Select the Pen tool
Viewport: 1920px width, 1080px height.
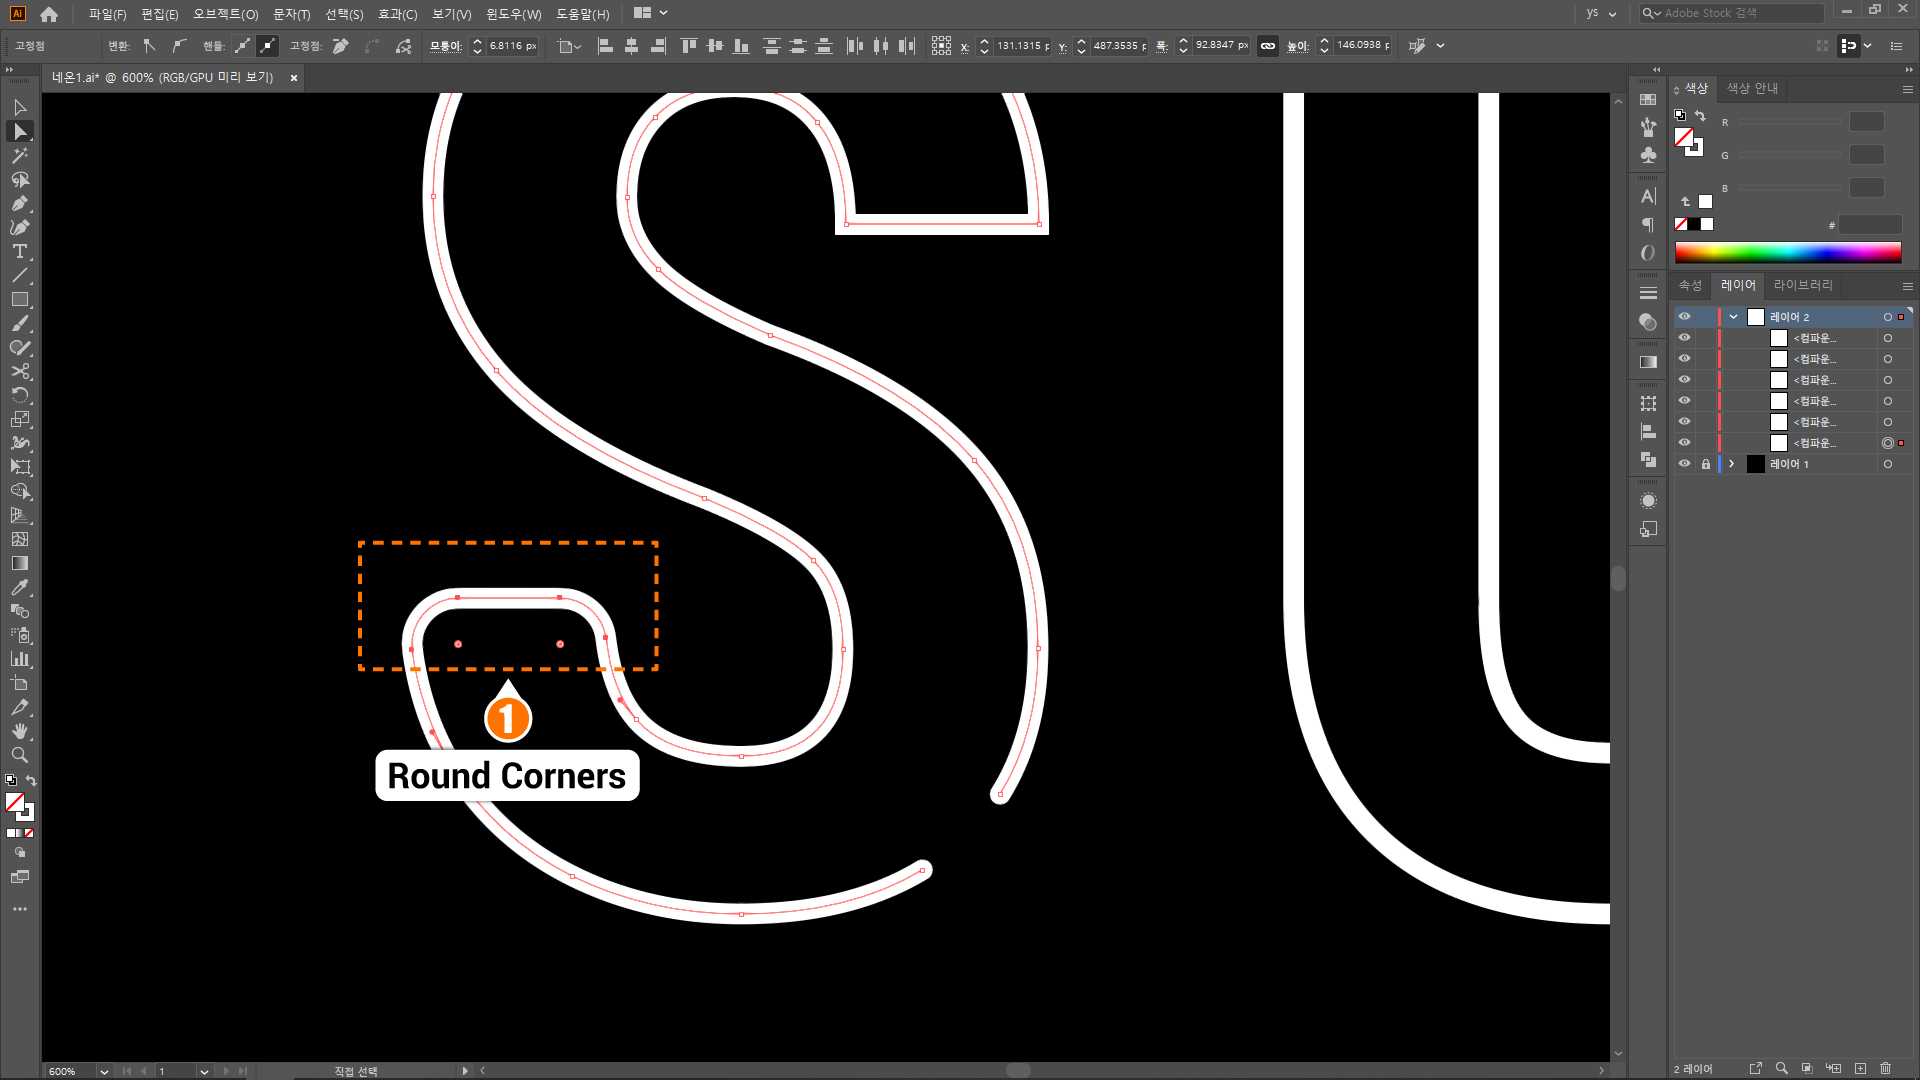pyautogui.click(x=19, y=204)
